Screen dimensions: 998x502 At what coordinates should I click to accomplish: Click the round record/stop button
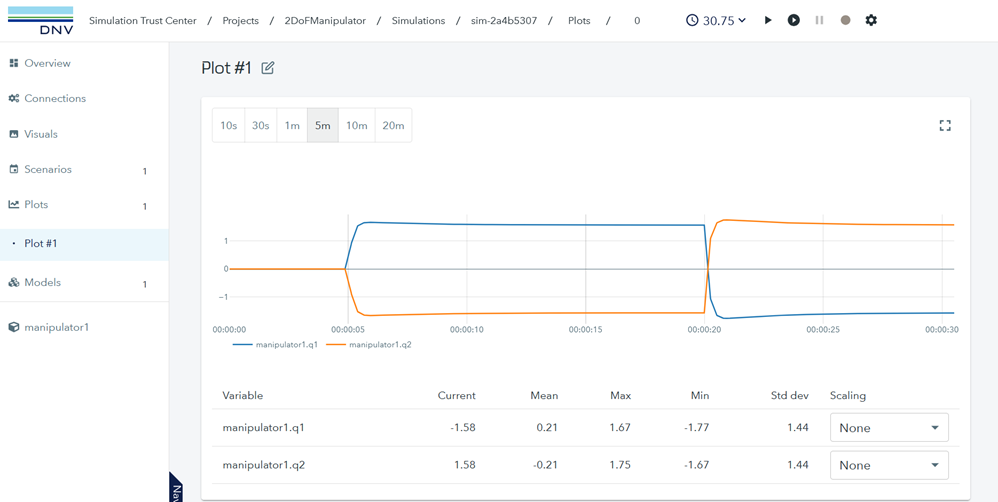pos(845,20)
